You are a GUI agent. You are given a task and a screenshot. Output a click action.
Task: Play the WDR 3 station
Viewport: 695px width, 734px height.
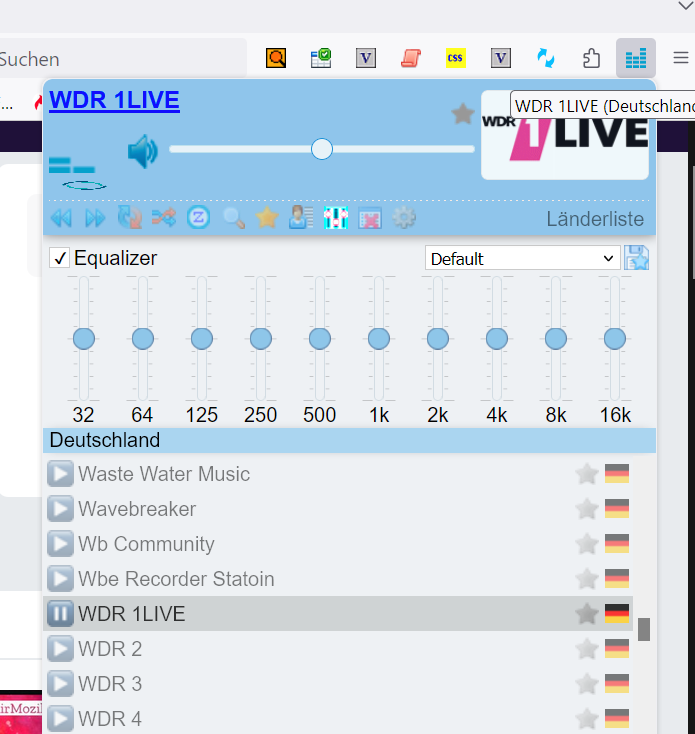[60, 683]
